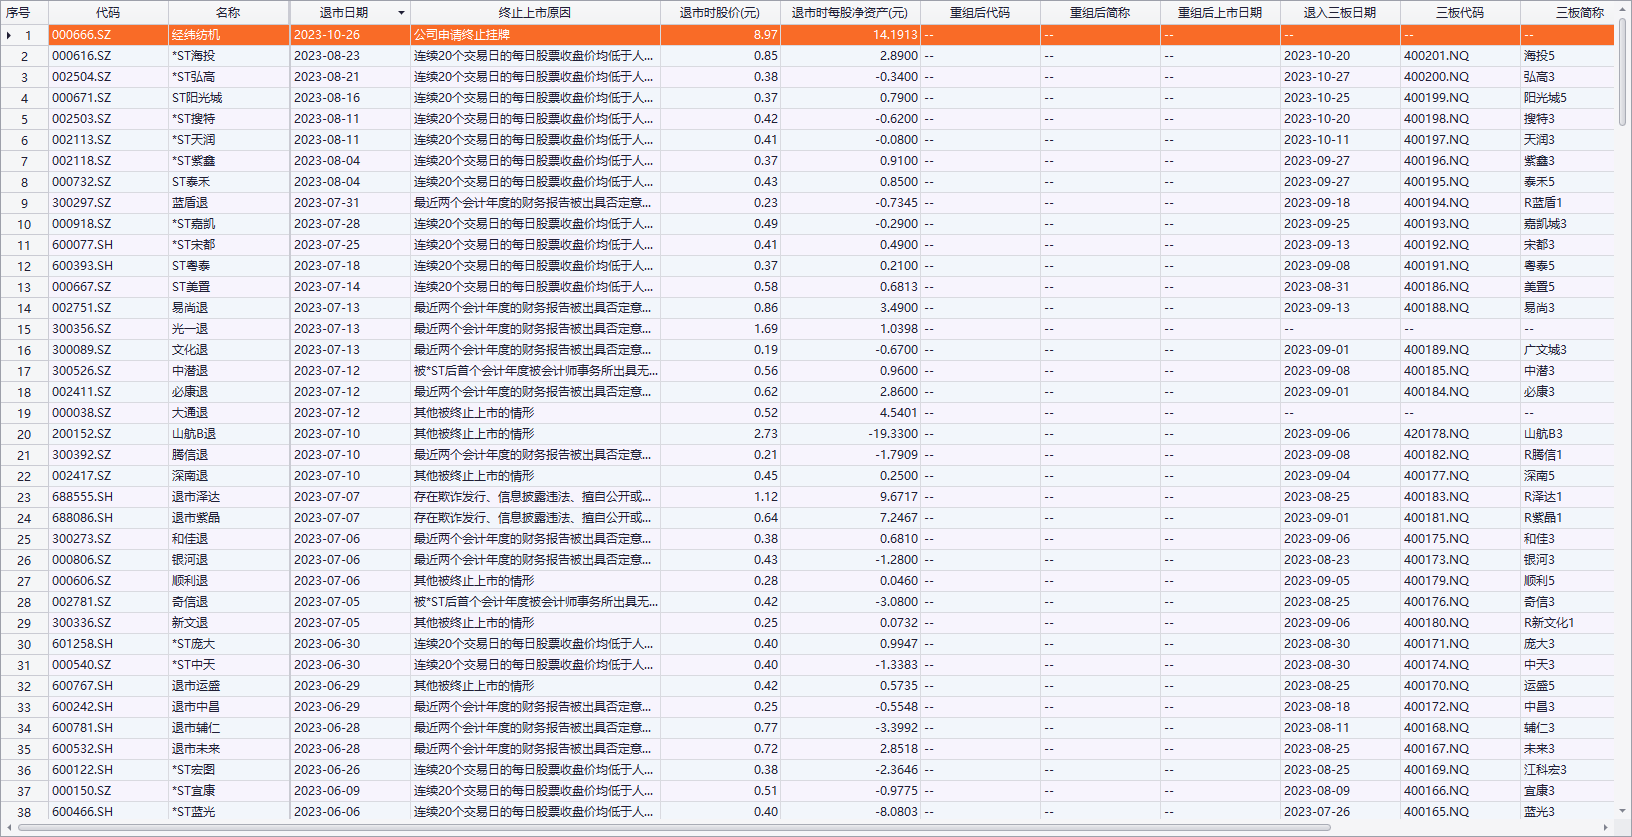Select third-board code 400183.NQ cell

[1436, 497]
